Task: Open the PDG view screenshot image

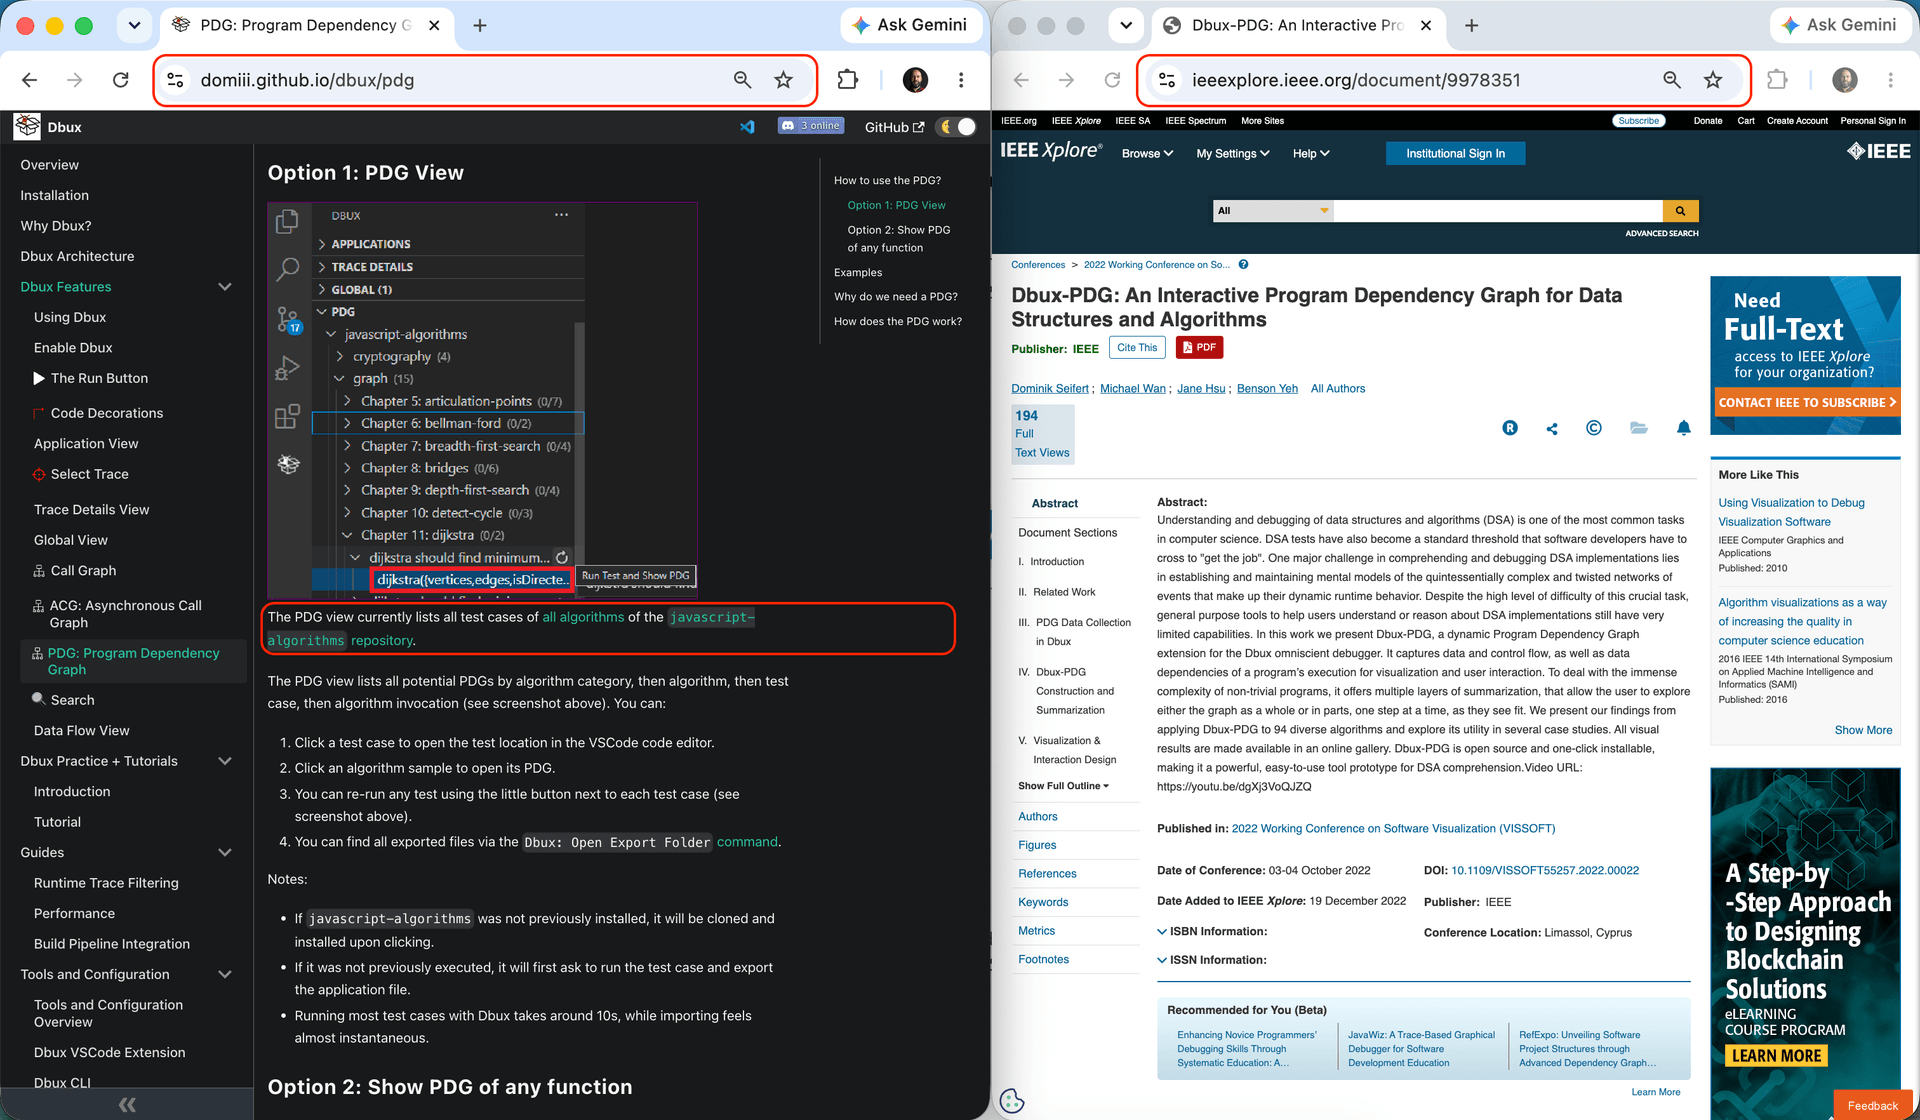Action: (482, 400)
